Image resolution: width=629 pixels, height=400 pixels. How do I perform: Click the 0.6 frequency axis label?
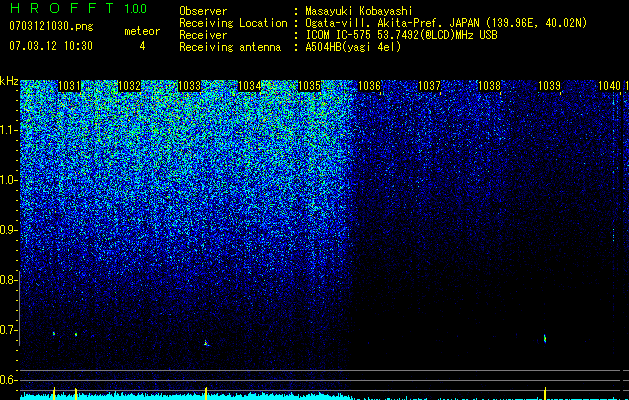click(x=8, y=380)
